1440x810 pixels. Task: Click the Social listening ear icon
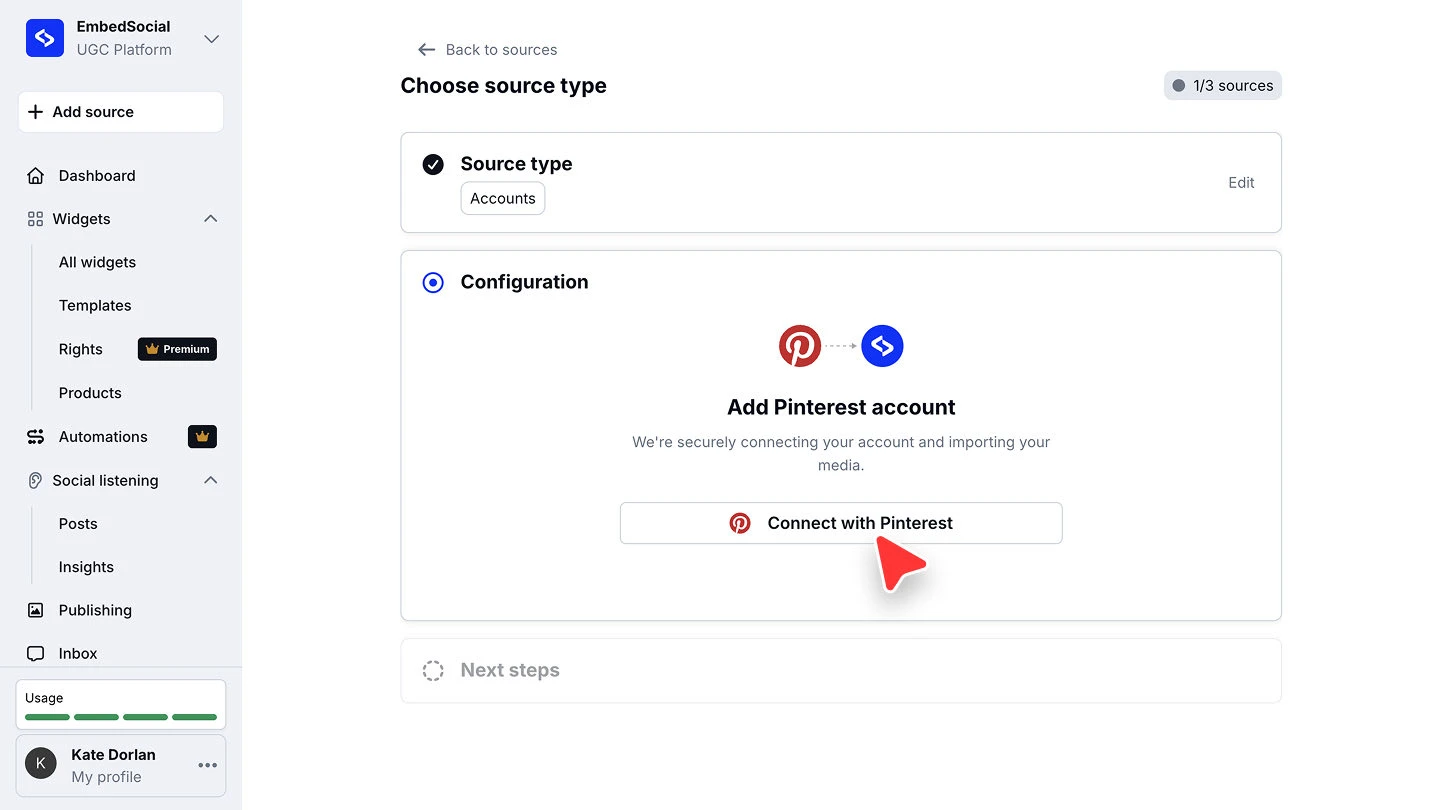[35, 481]
